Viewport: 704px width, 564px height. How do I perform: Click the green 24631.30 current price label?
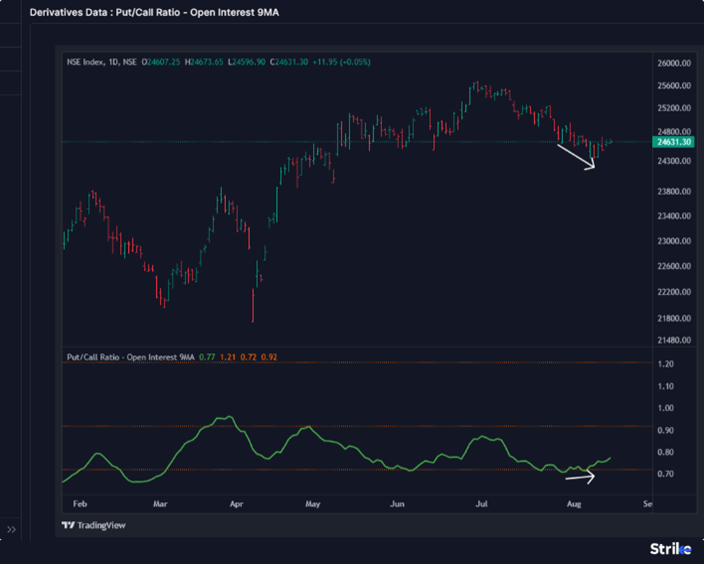674,142
